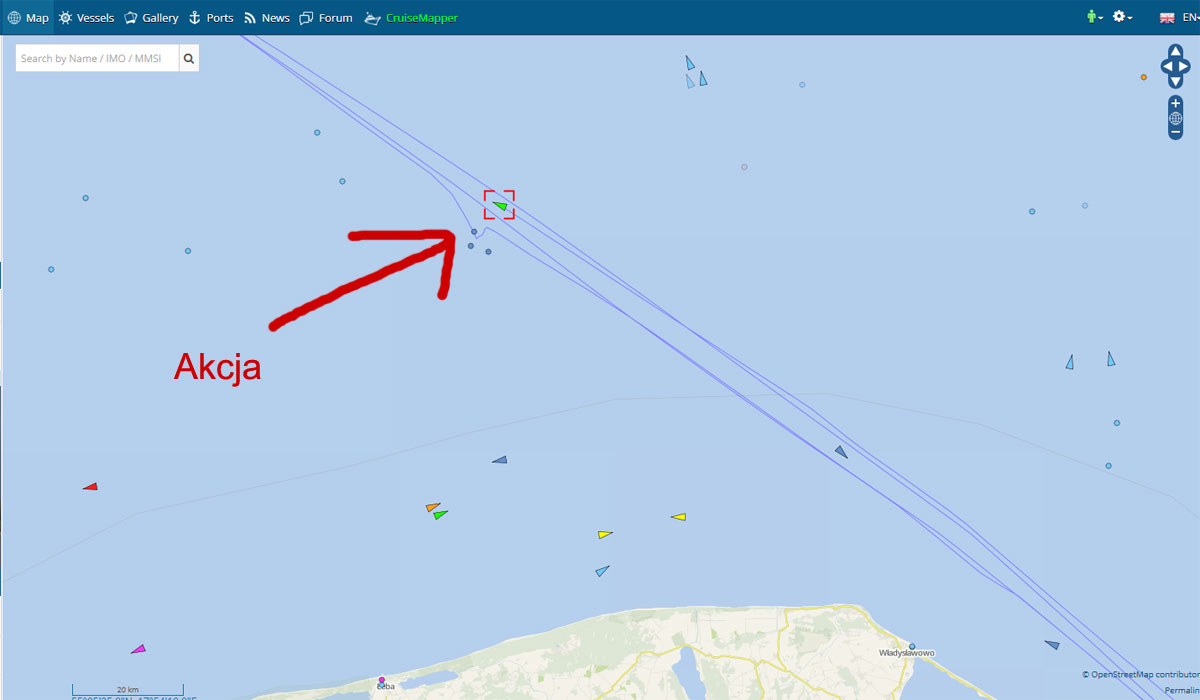Pan the map down with arrow control
1200x700 pixels.
1175,82
